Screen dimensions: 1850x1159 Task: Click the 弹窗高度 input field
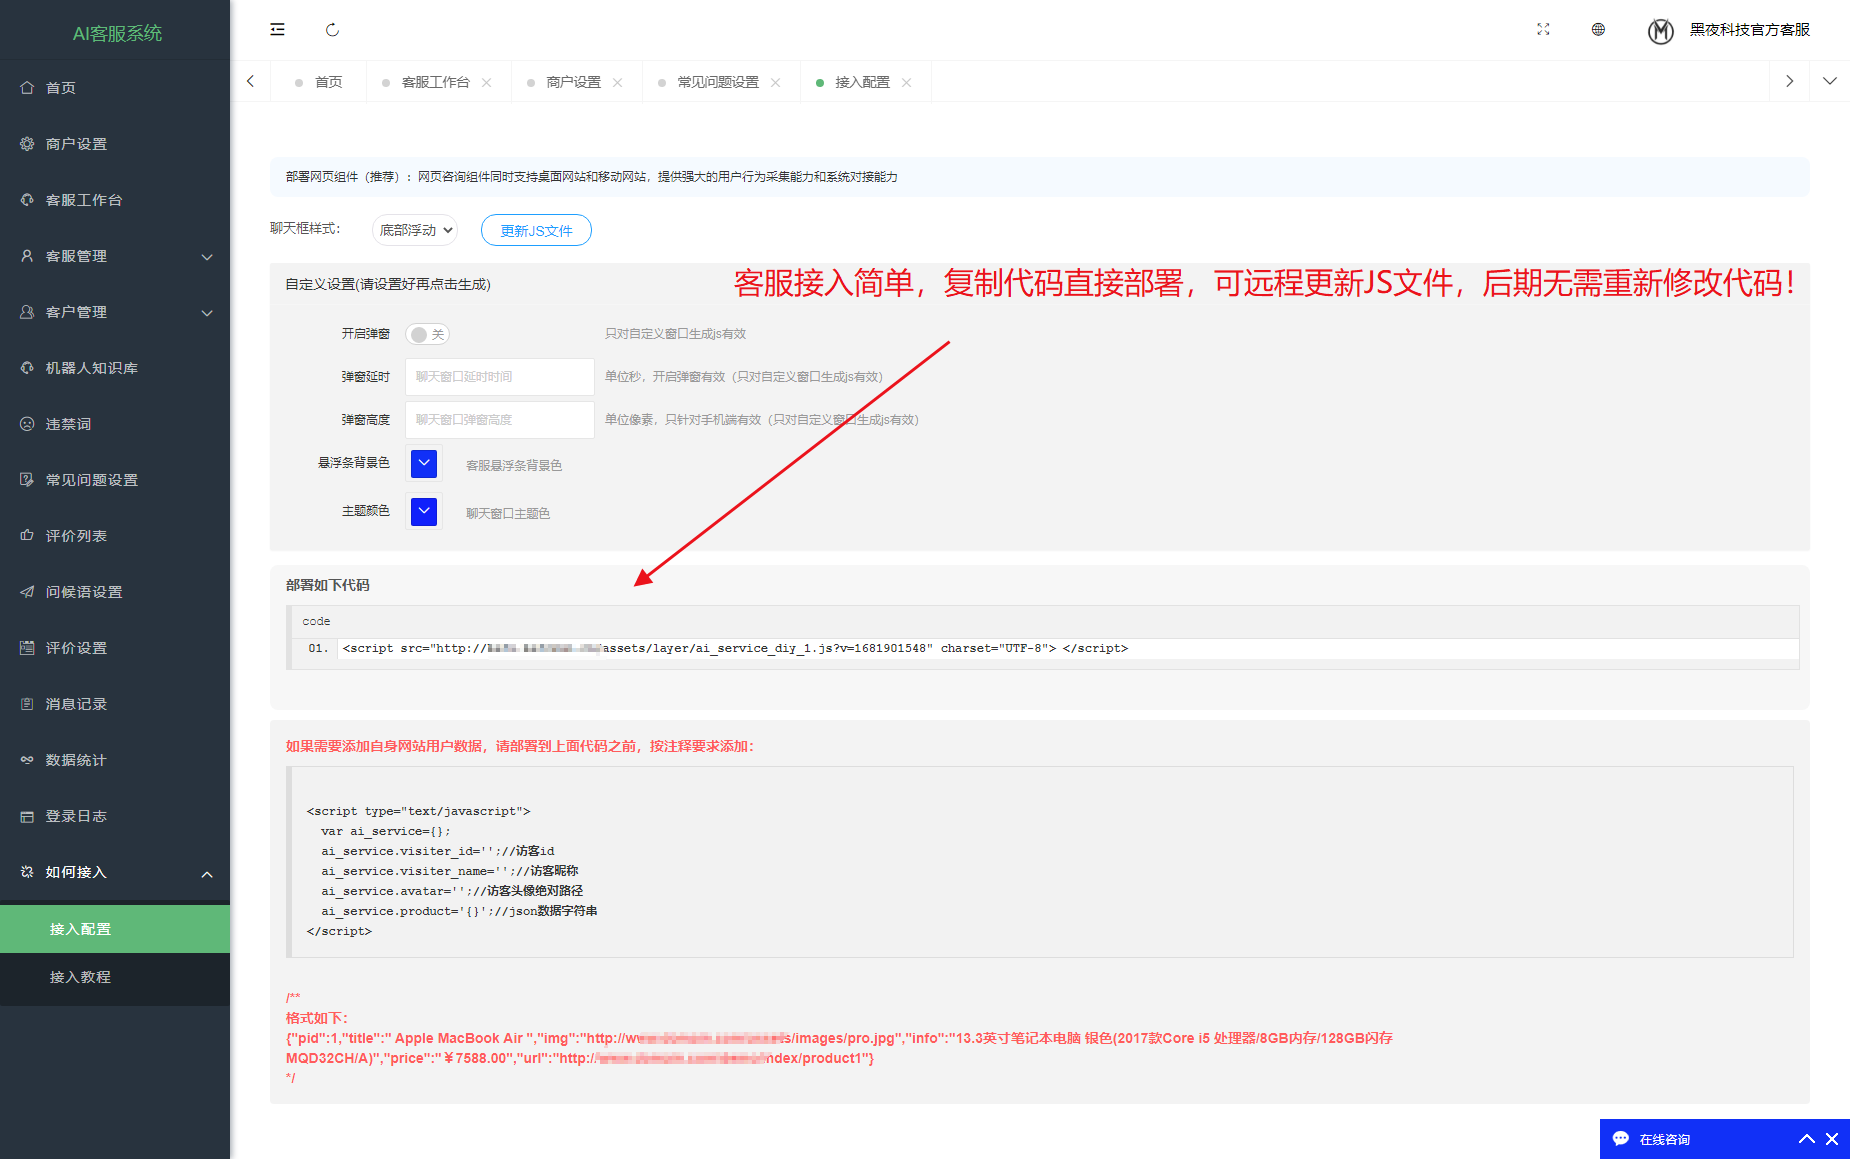(500, 420)
